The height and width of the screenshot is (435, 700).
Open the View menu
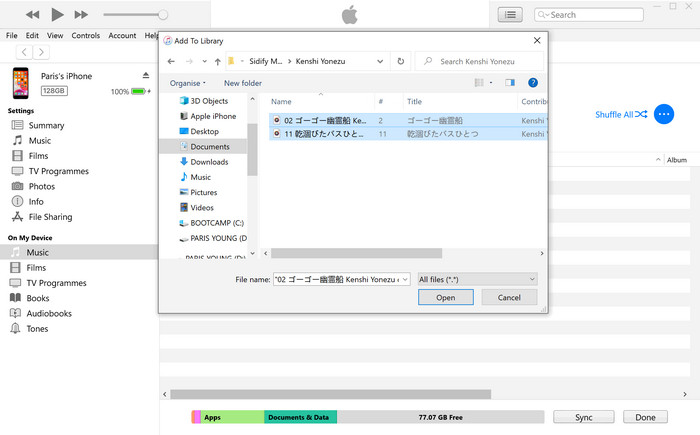click(x=55, y=35)
